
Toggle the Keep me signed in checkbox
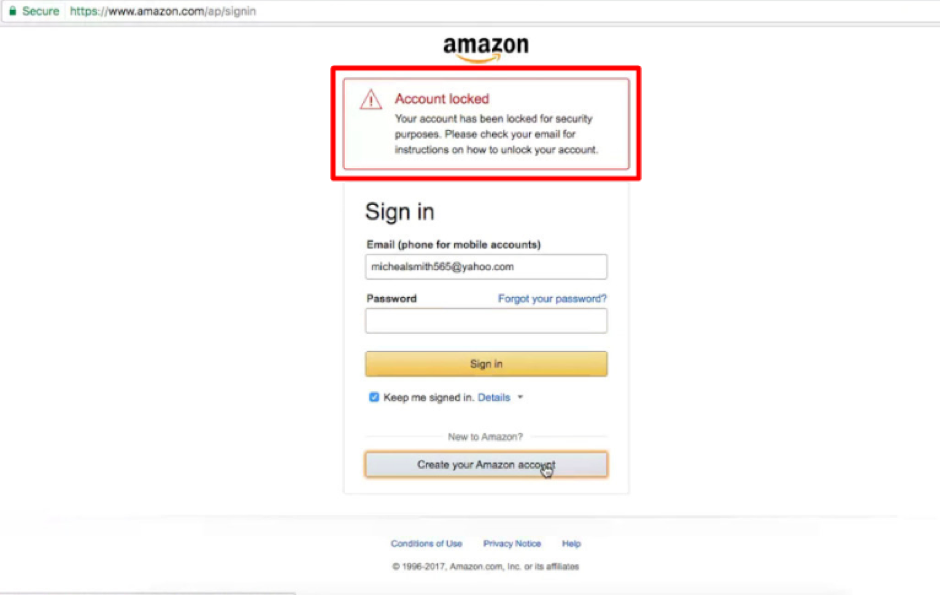click(374, 397)
